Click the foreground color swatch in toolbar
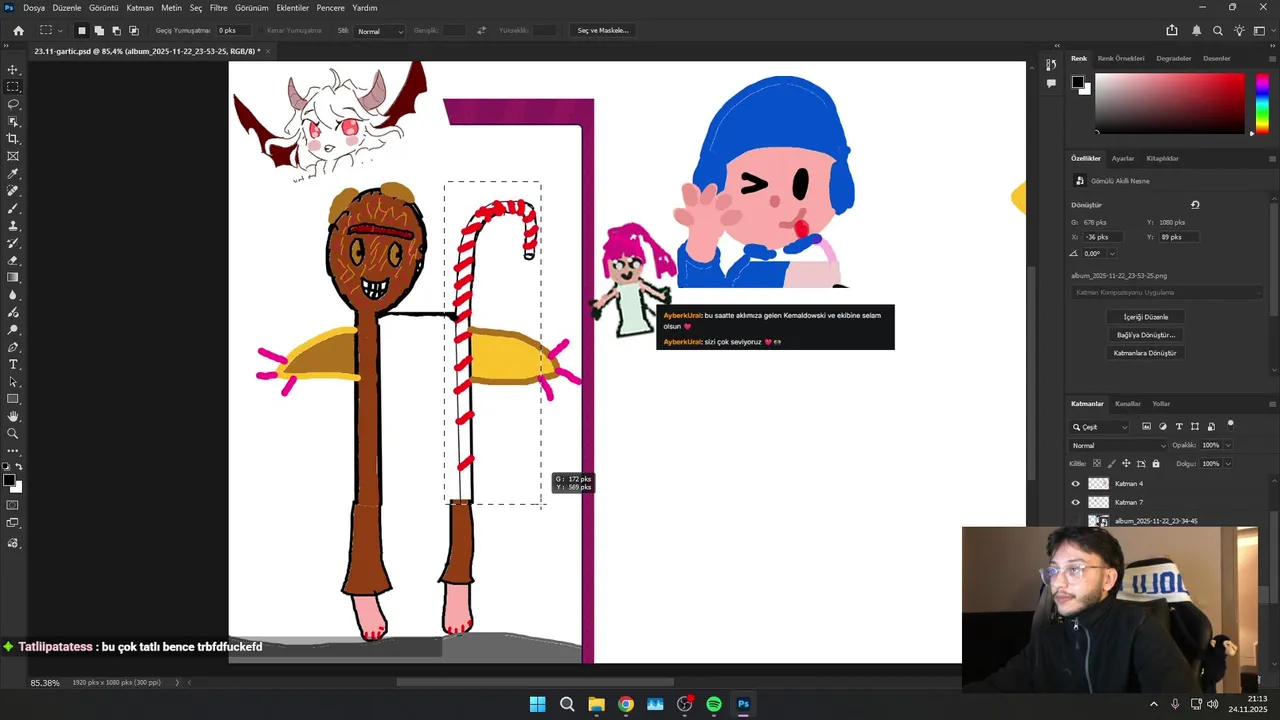This screenshot has height=720, width=1280. tap(9, 481)
